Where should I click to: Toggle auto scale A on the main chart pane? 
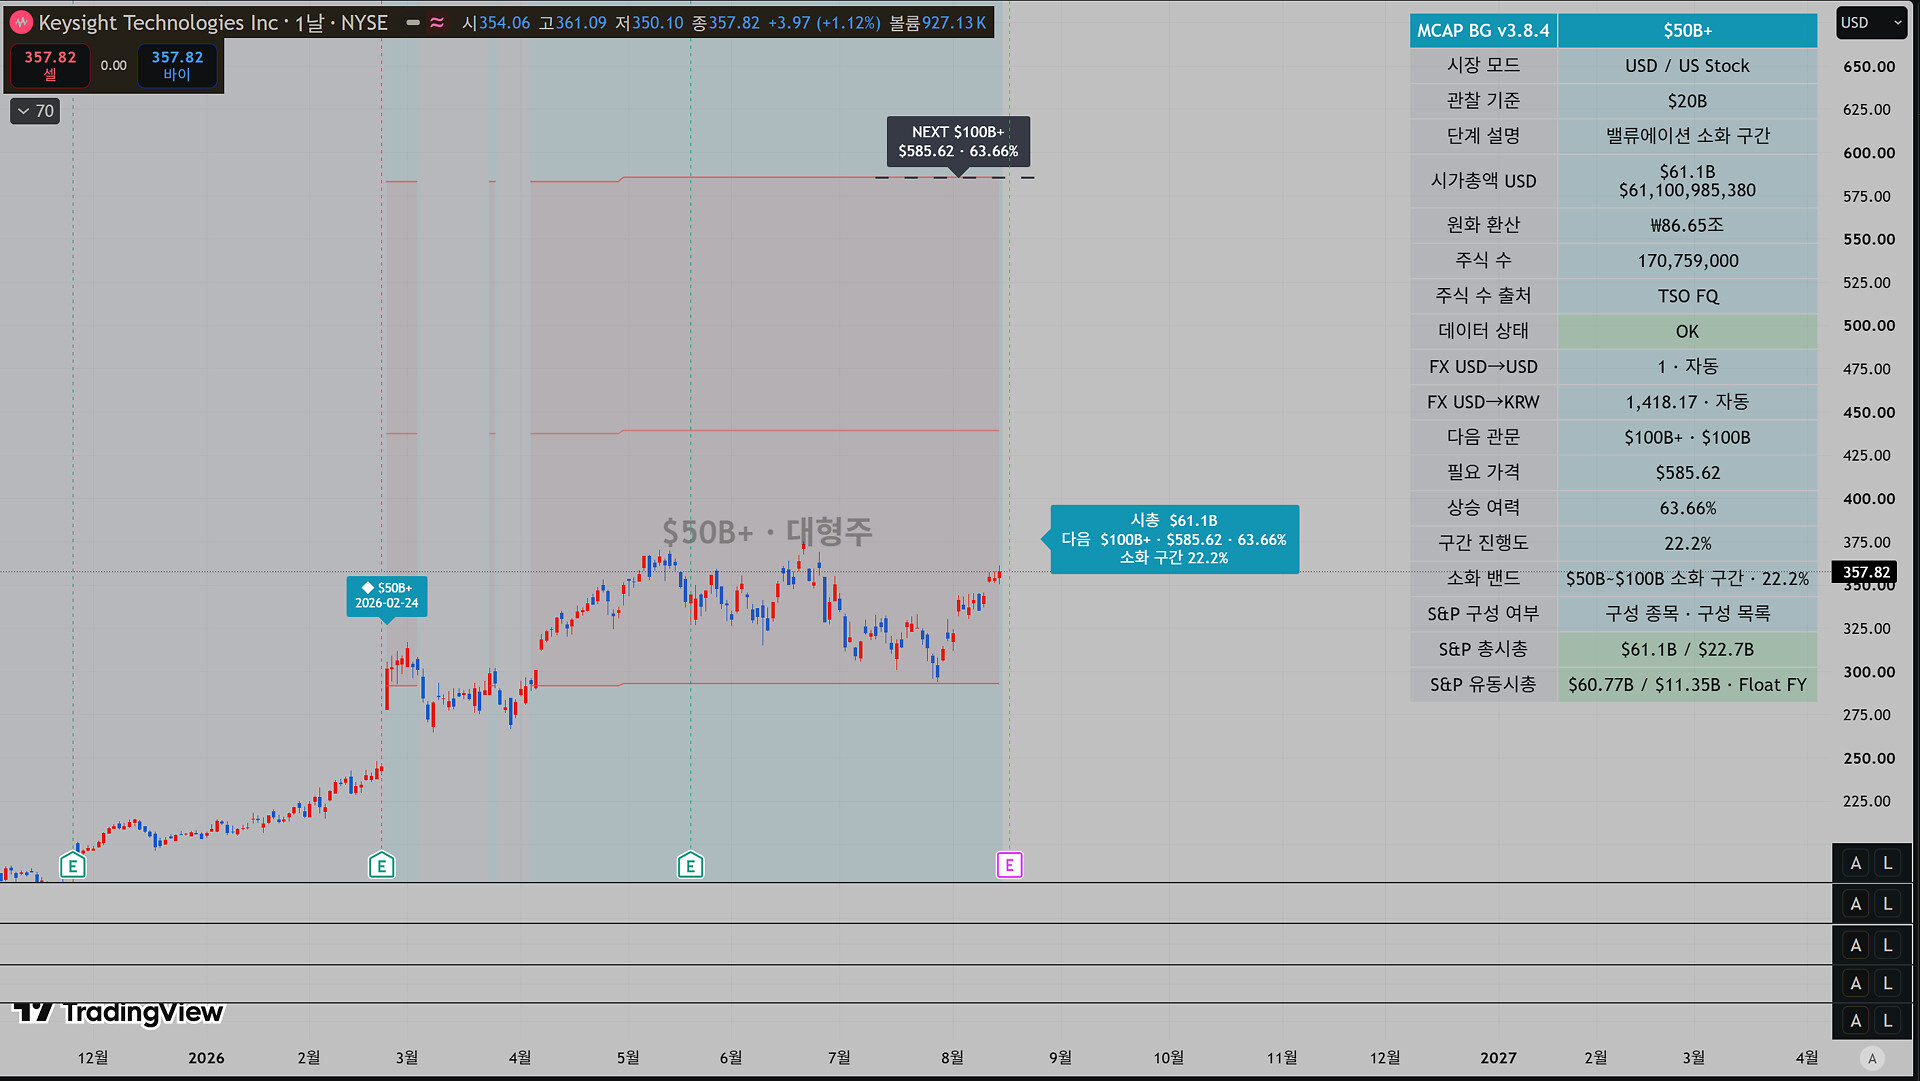click(x=1856, y=863)
